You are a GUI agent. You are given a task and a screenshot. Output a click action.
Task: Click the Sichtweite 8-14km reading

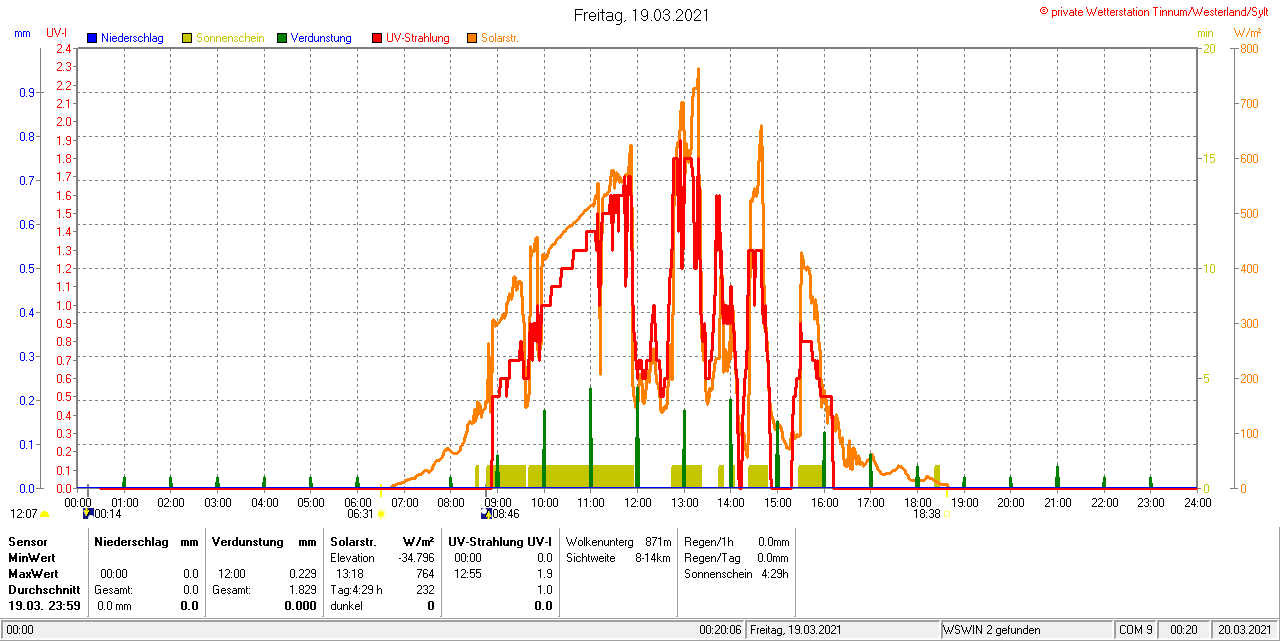click(618, 557)
